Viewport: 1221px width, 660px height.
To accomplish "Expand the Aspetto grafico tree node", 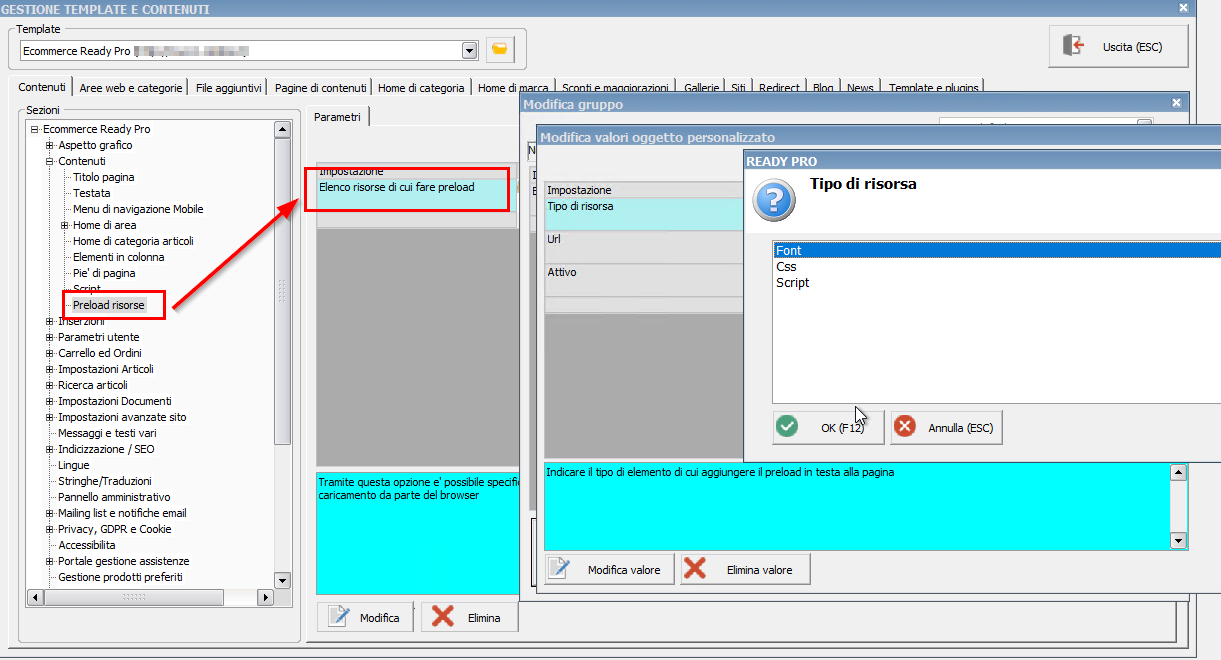I will (50, 145).
